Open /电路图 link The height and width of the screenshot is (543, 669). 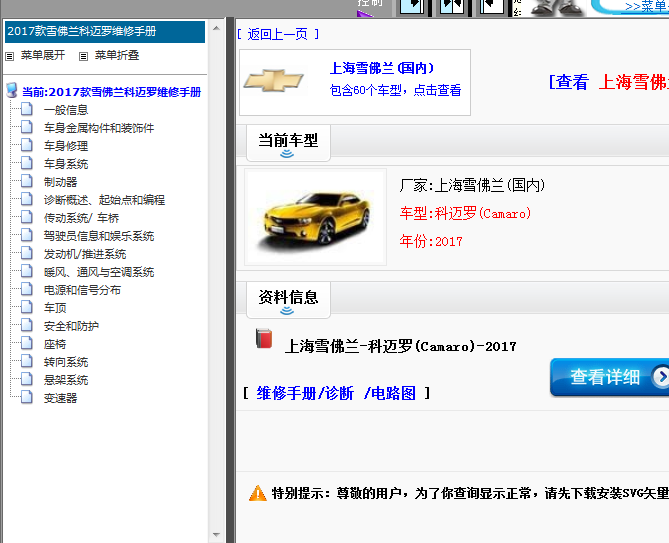coord(390,393)
